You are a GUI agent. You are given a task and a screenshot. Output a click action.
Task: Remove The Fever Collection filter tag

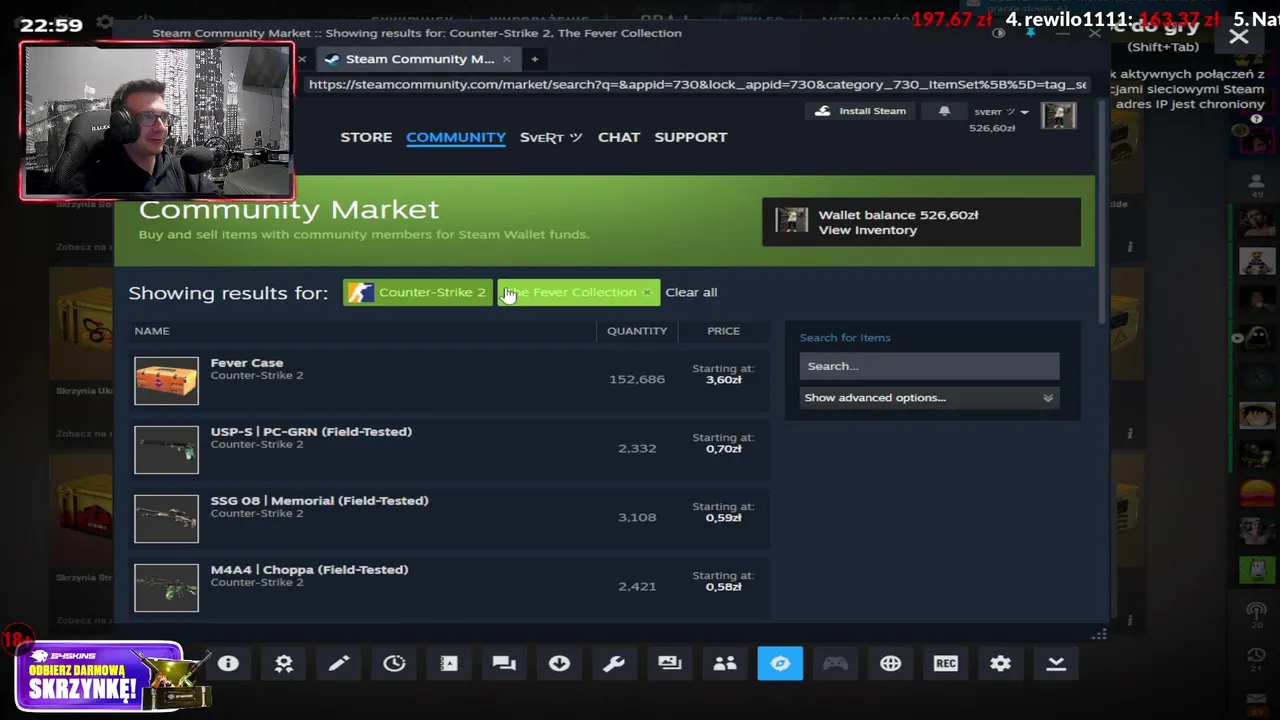[647, 292]
